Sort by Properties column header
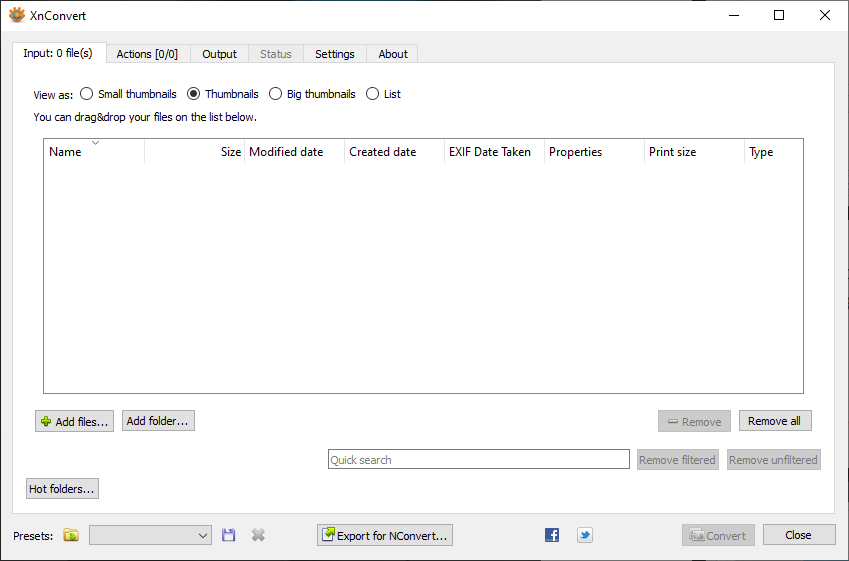Screen dimensions: 849x561 pos(594,152)
